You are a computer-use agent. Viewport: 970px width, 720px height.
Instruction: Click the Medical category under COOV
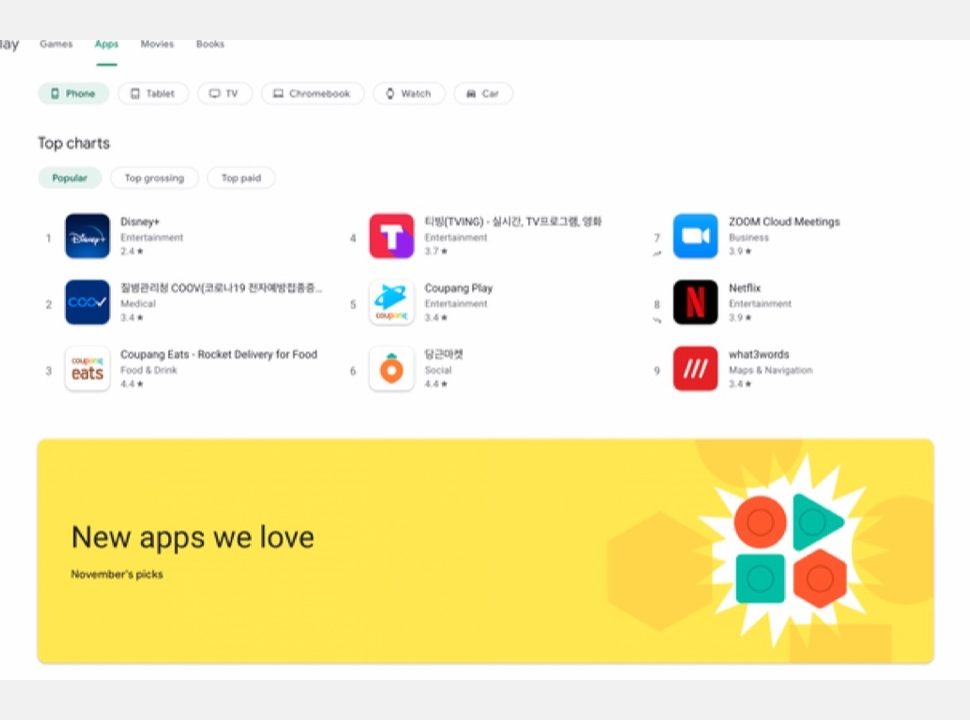(138, 304)
